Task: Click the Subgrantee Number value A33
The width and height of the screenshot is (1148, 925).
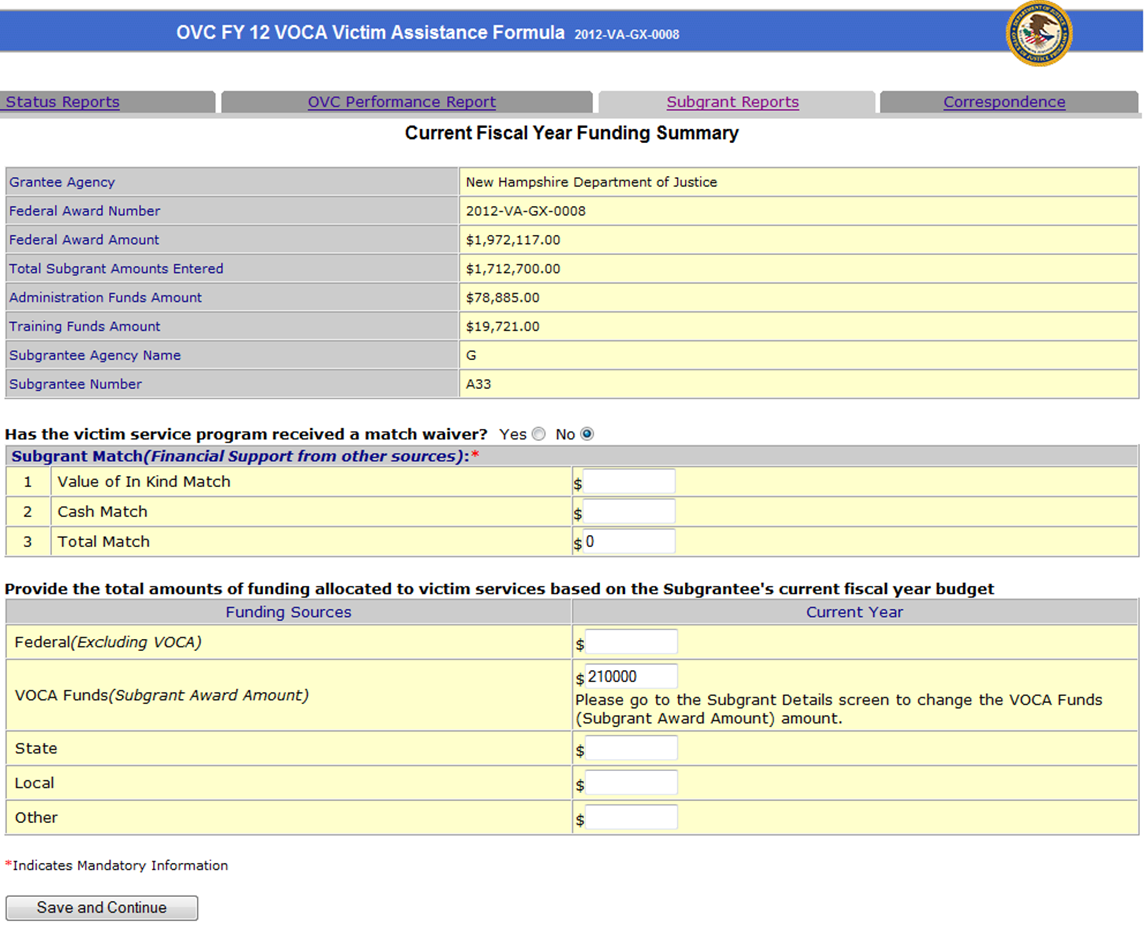Action: click(x=478, y=384)
